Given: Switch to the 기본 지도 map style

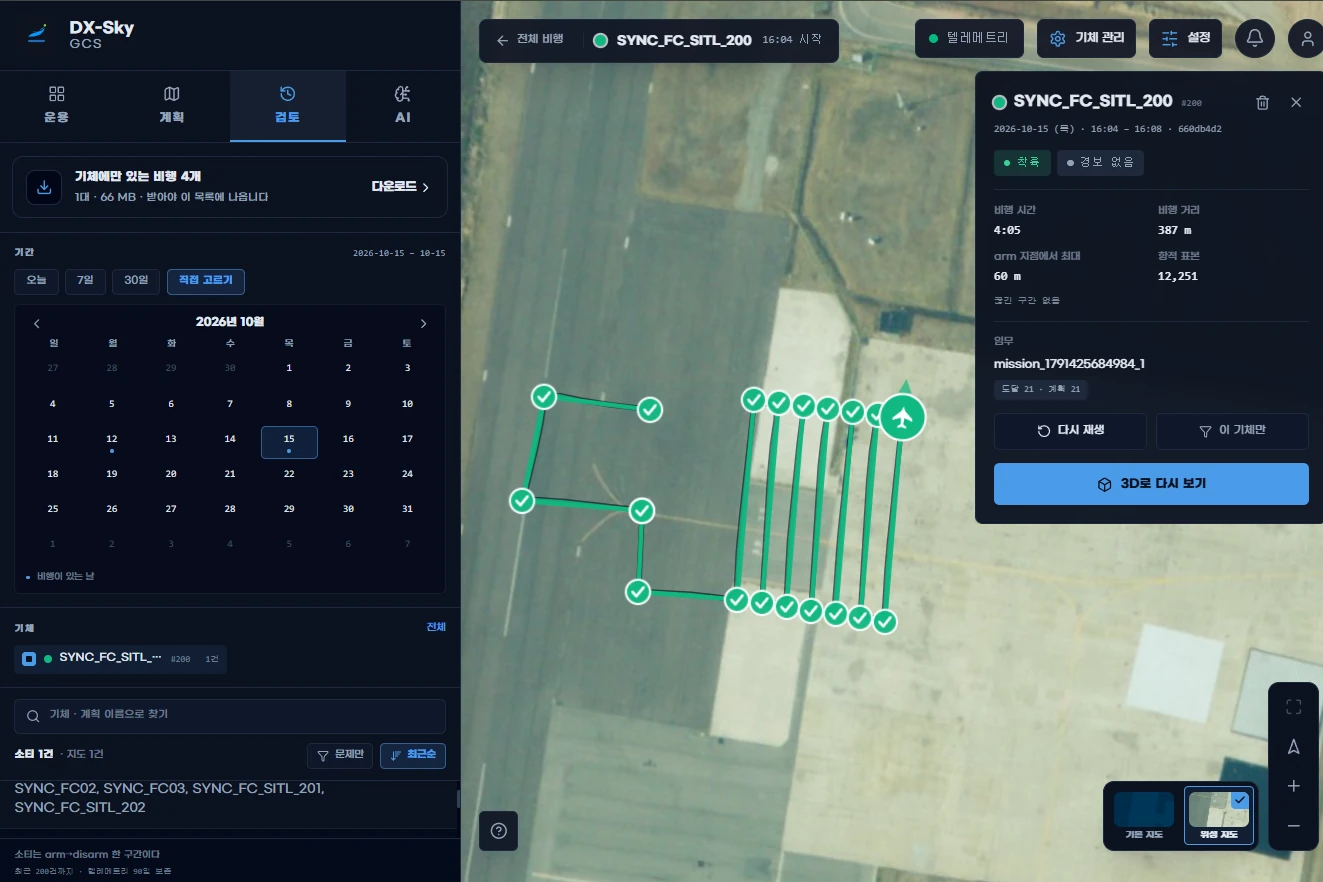Looking at the screenshot, I should [1144, 815].
